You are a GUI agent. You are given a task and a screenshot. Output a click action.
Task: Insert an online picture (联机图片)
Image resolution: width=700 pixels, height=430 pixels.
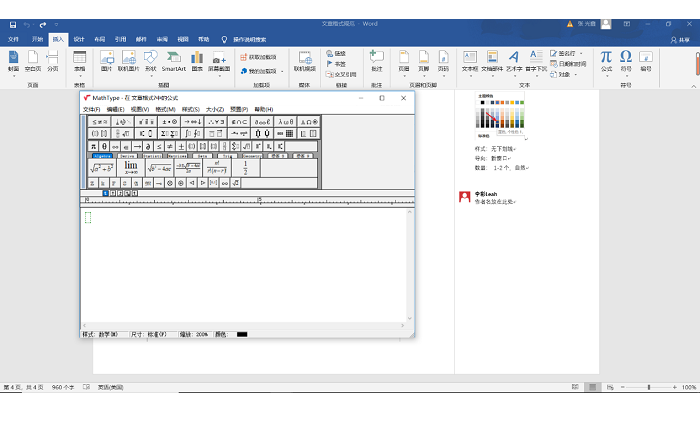coord(129,61)
